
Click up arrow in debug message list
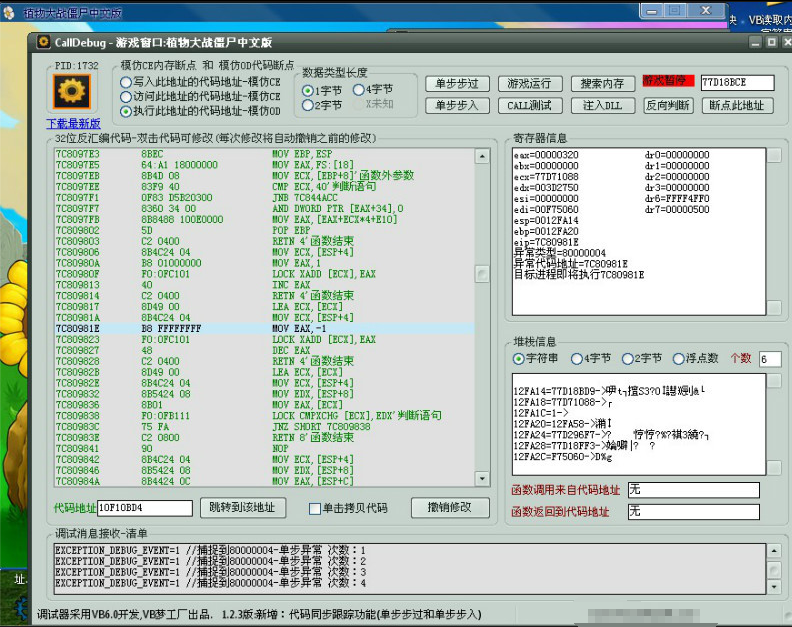point(774,550)
